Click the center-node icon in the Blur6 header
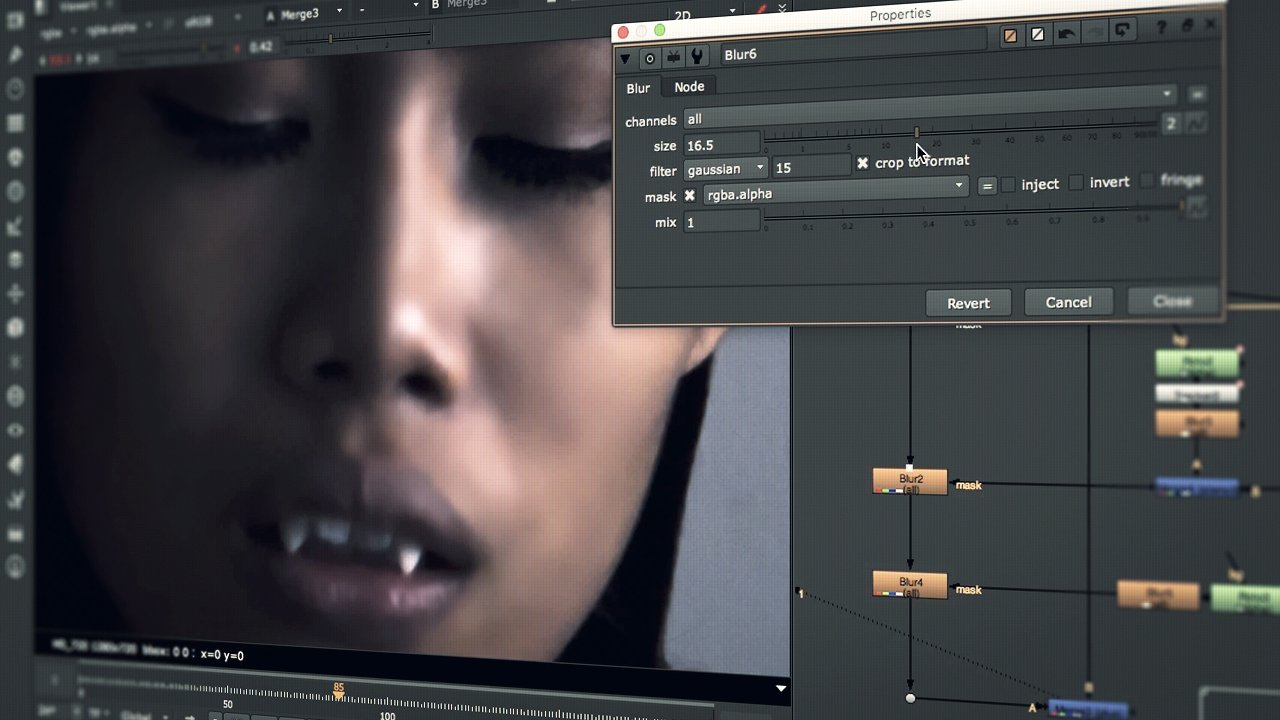Viewport: 1280px width, 720px height. coord(649,58)
